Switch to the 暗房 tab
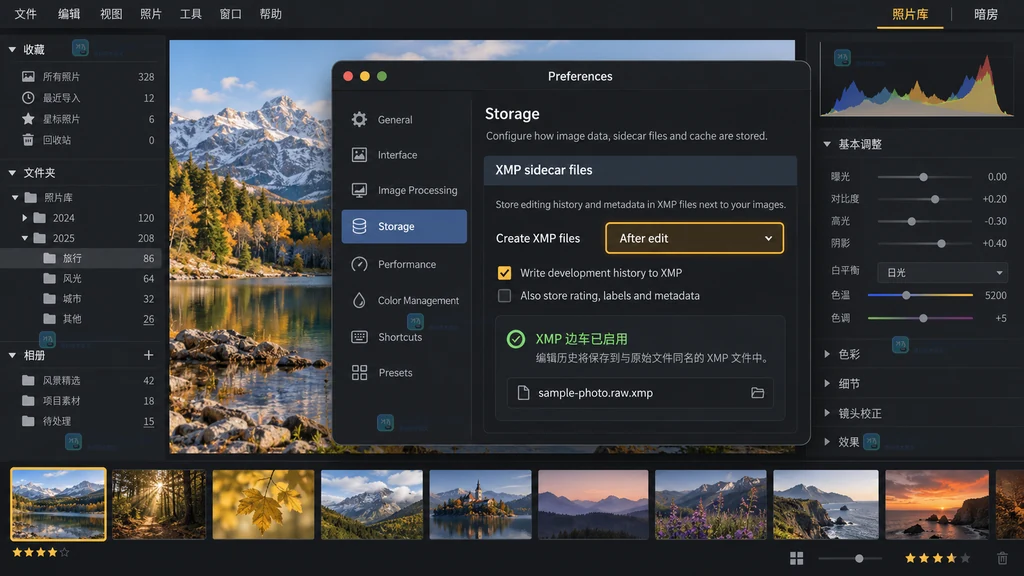1024x576 pixels. pos(985,14)
